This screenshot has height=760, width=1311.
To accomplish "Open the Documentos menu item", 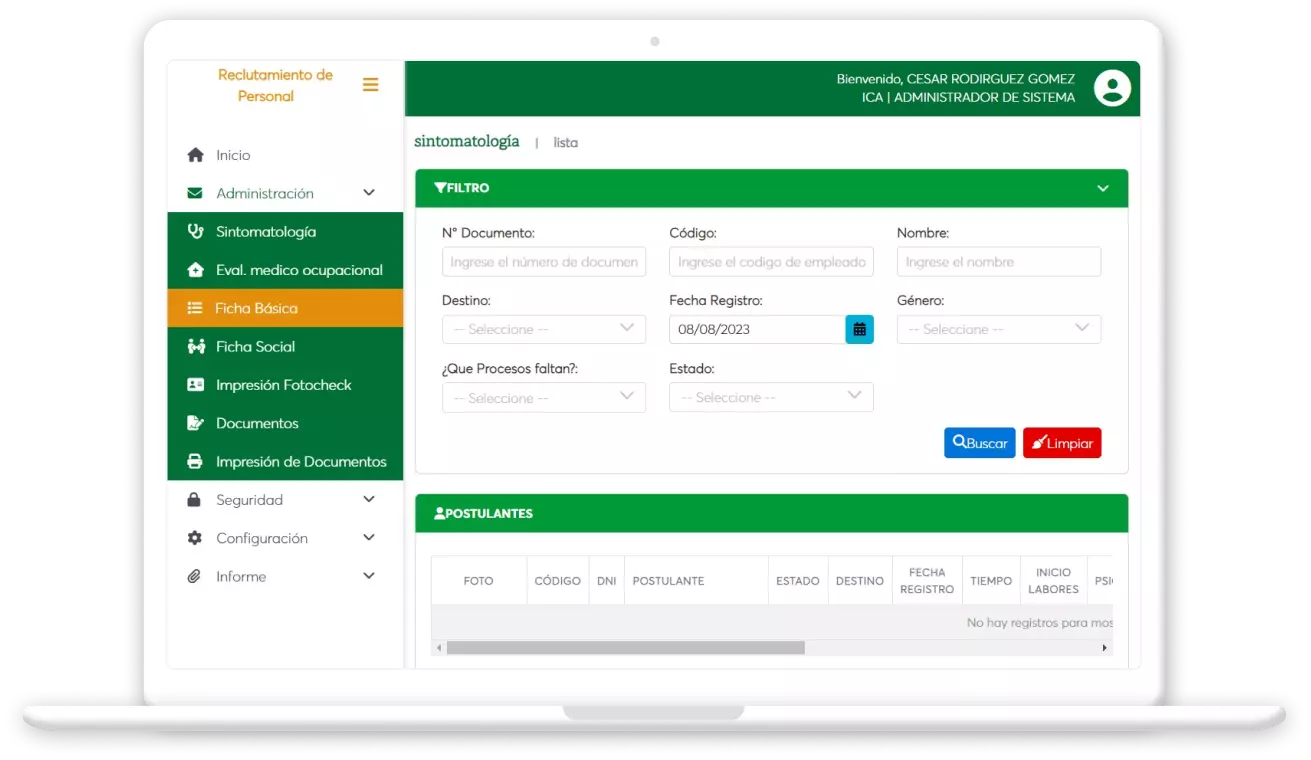I will click(x=285, y=423).
